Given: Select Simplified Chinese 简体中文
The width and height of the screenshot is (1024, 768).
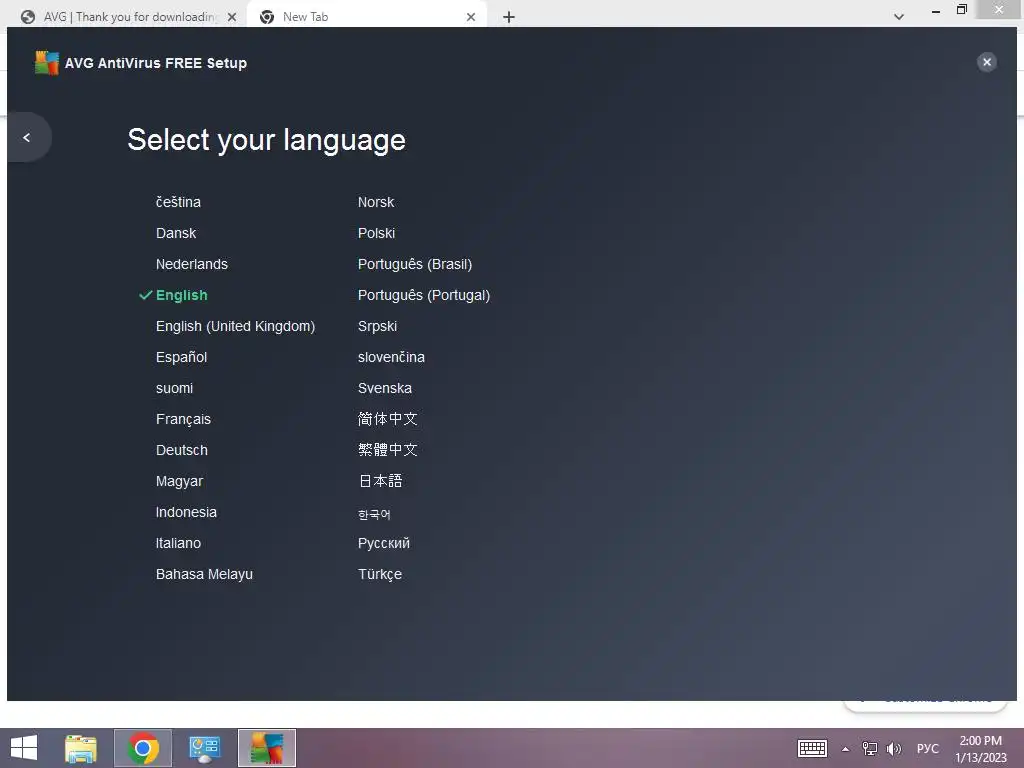Looking at the screenshot, I should tap(387, 419).
